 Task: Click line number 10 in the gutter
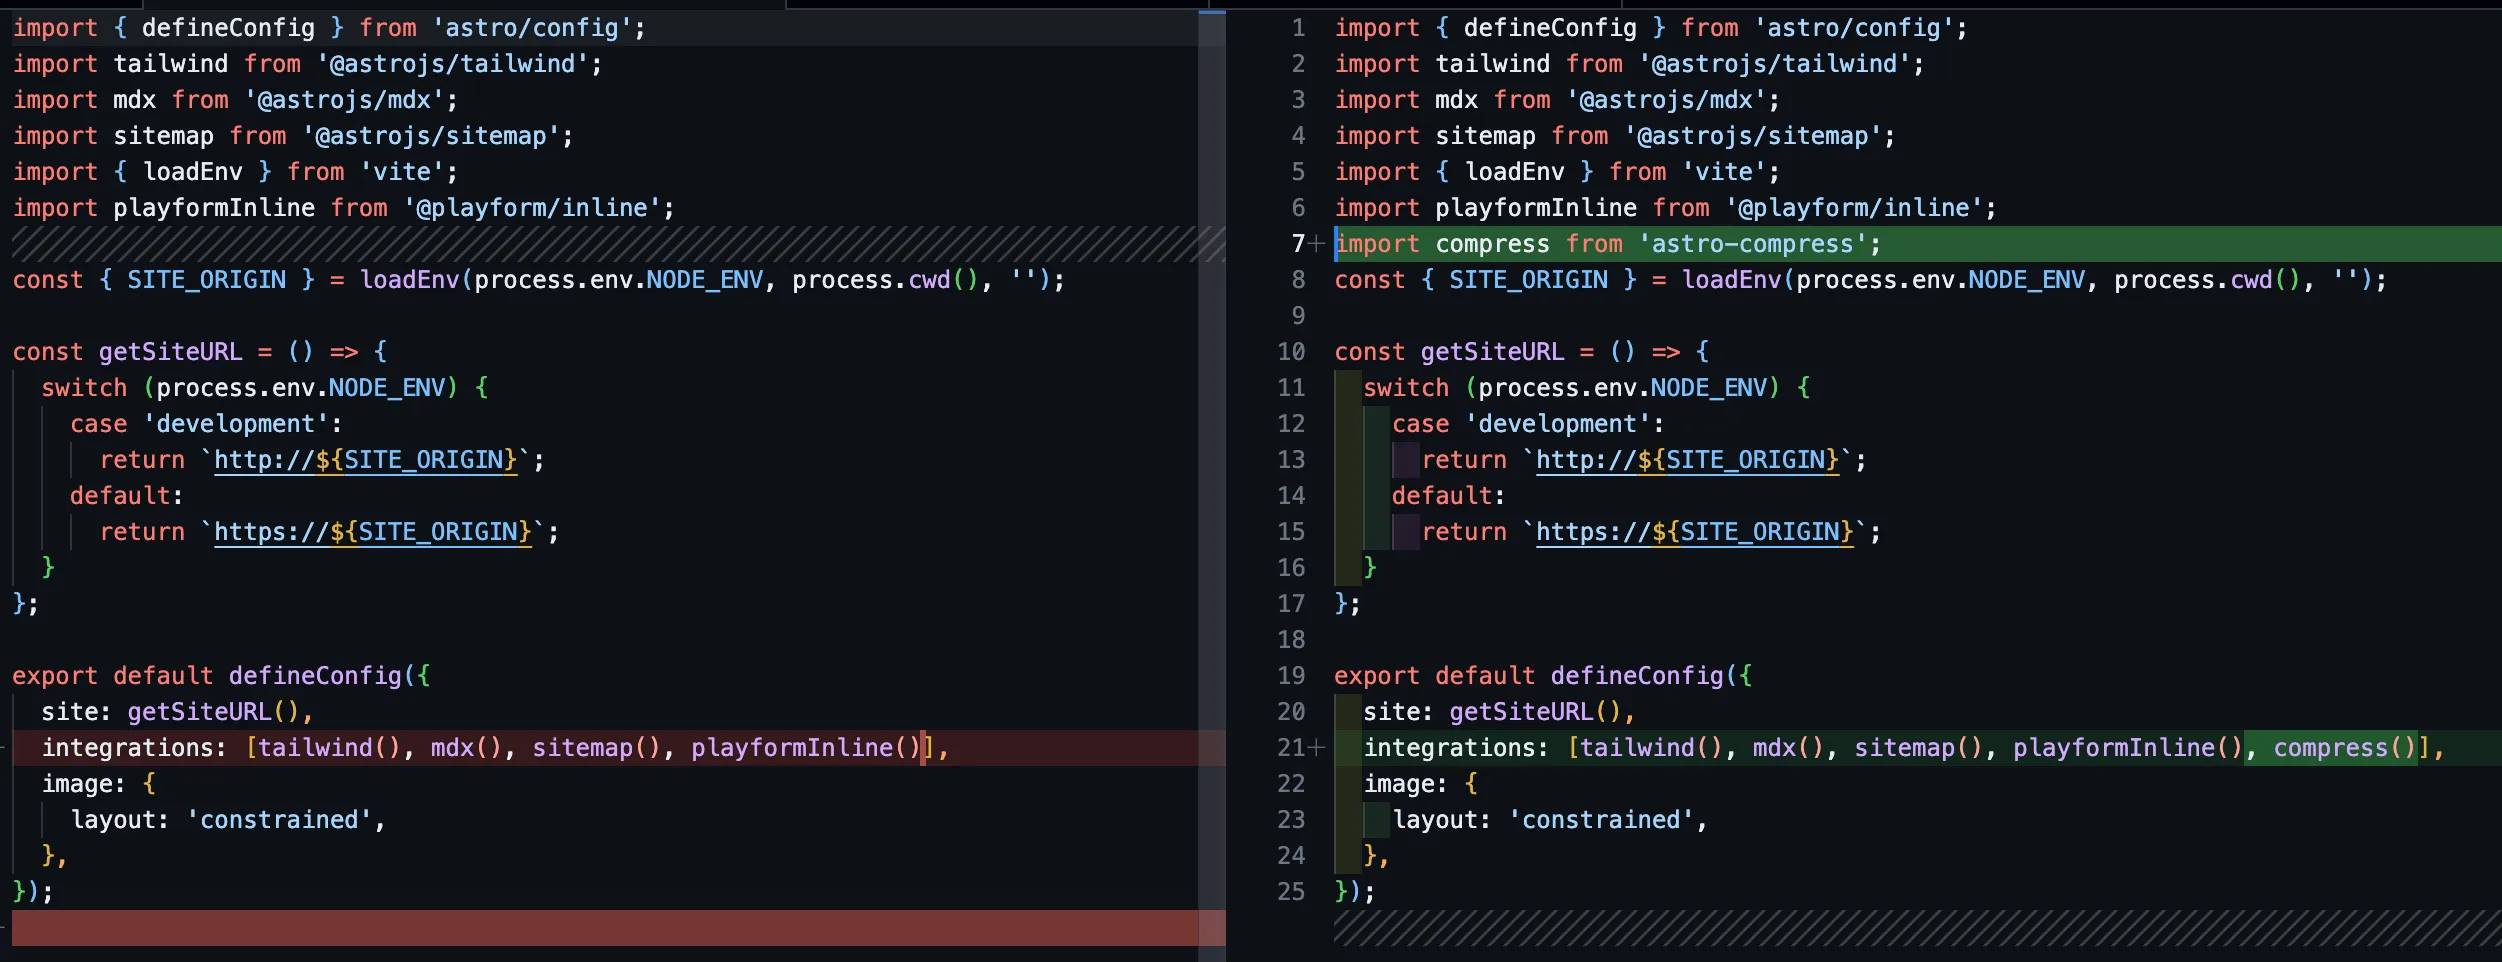(1291, 352)
